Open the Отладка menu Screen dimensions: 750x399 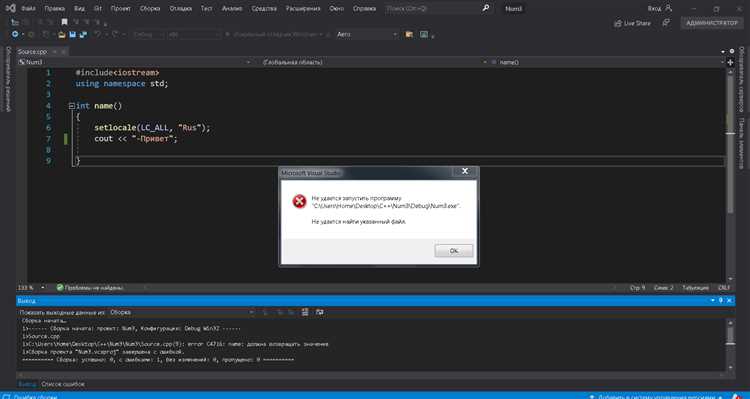(181, 9)
